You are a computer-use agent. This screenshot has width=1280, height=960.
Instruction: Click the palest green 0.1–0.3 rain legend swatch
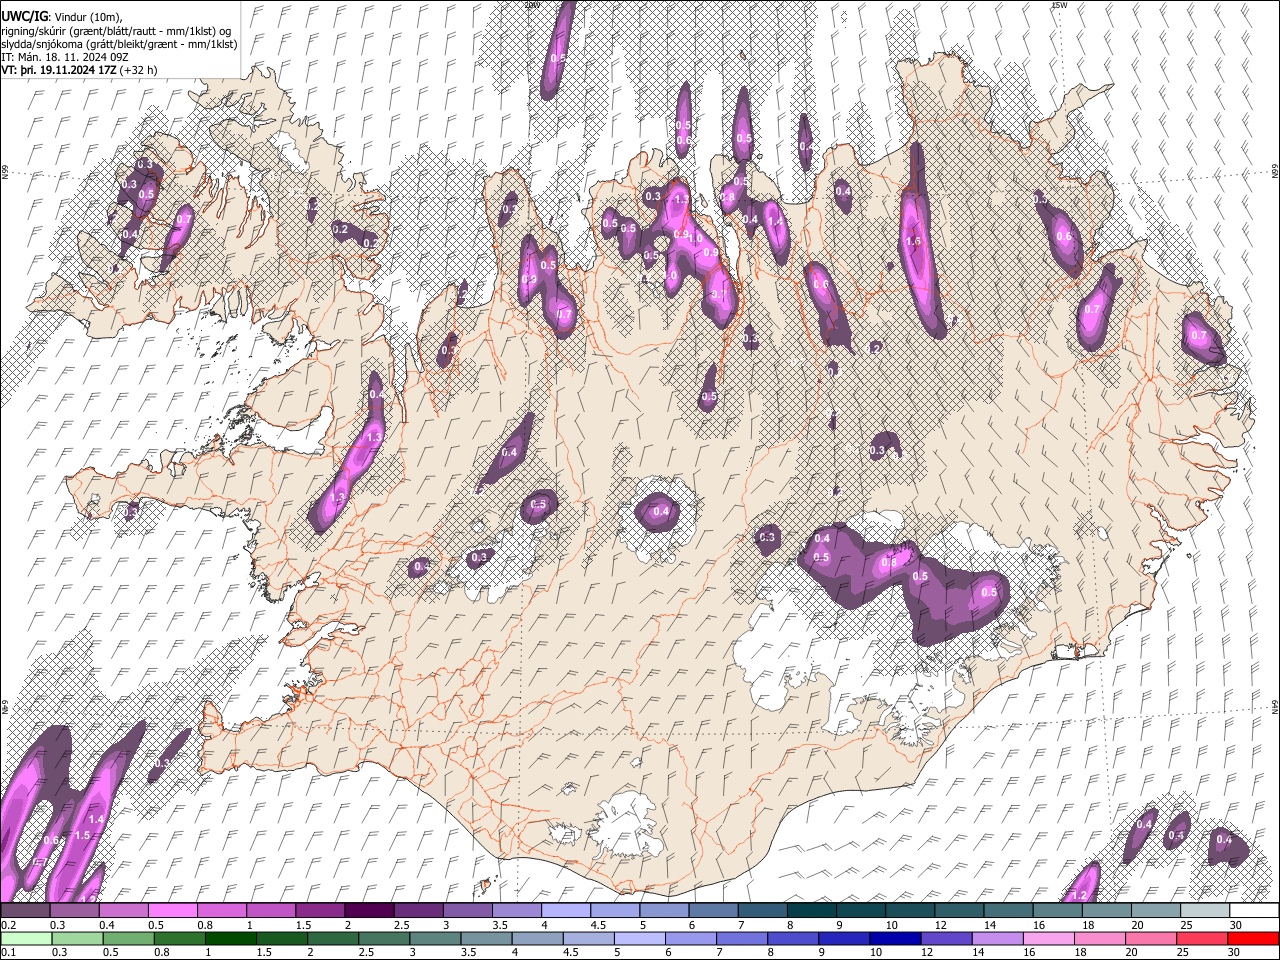(x=27, y=938)
